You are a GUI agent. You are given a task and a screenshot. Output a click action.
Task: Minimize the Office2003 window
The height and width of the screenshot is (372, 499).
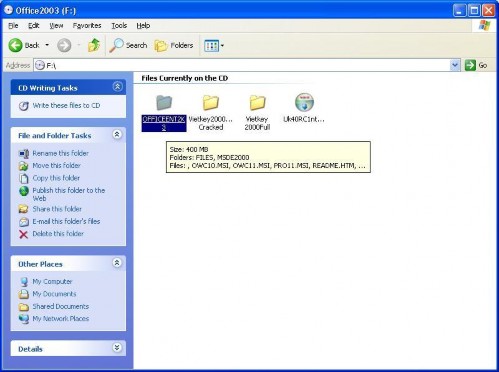click(459, 11)
